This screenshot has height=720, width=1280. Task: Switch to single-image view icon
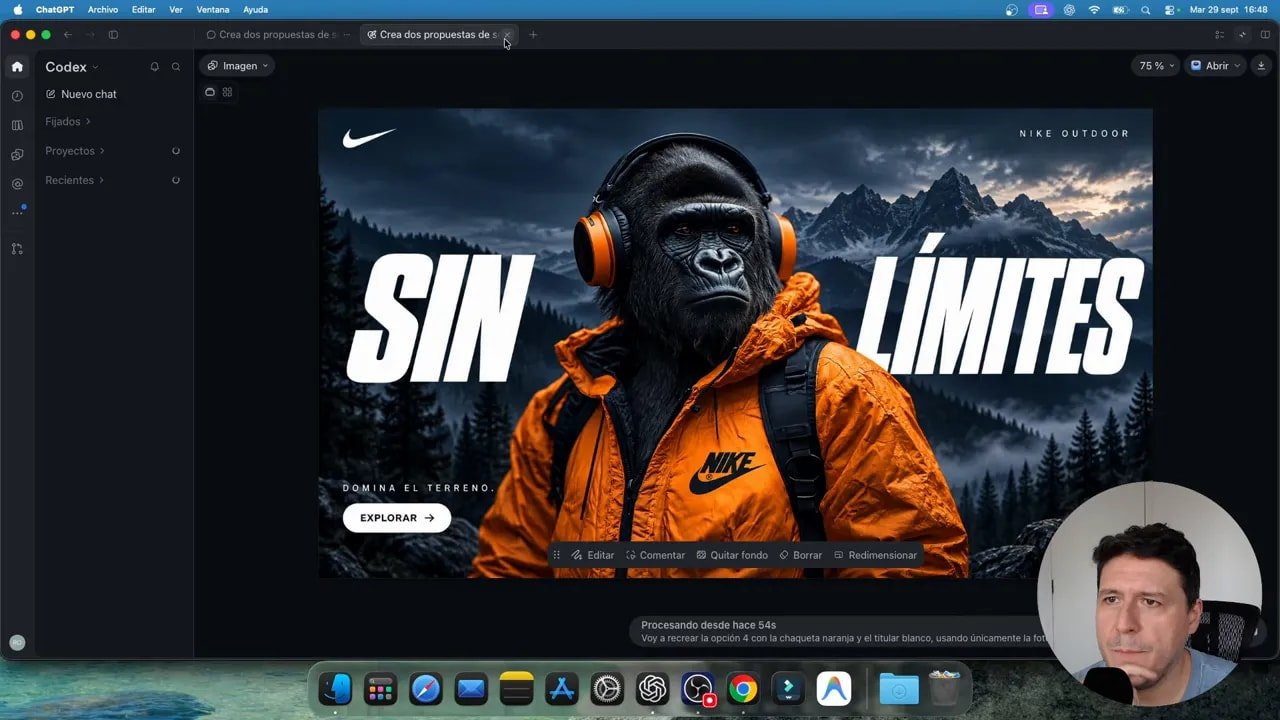click(x=210, y=92)
